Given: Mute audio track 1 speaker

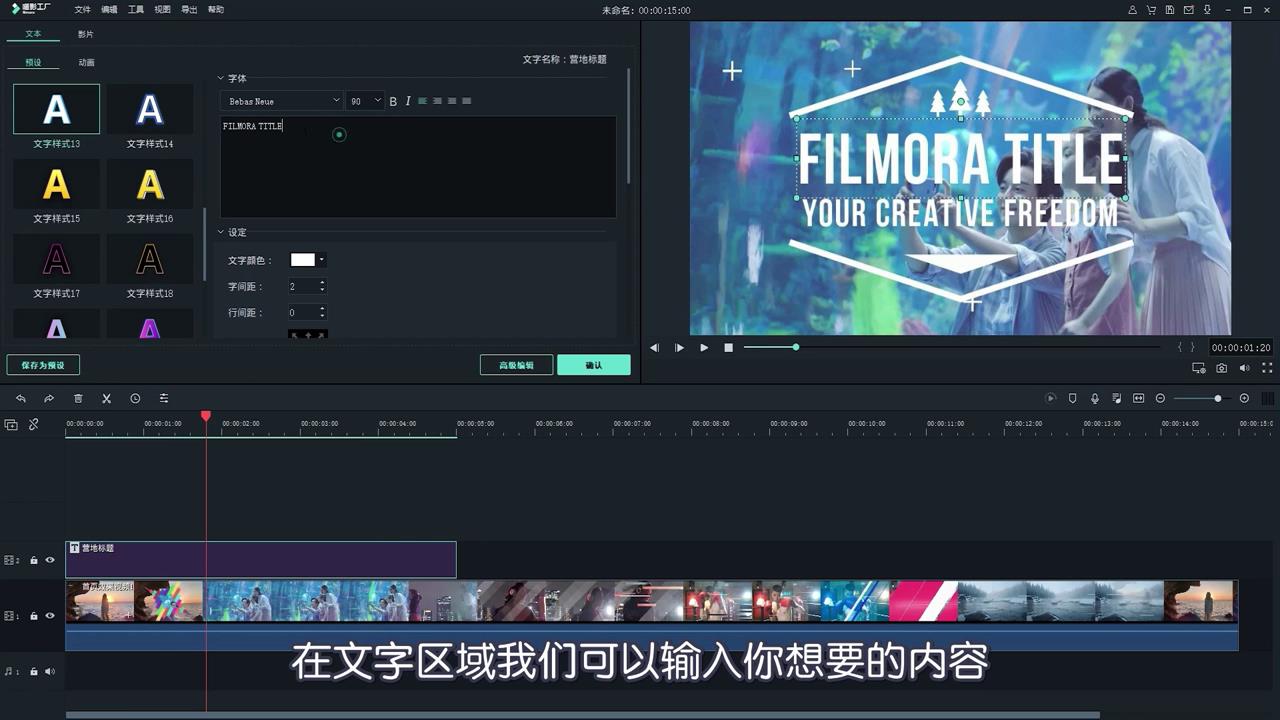Looking at the screenshot, I should point(50,672).
